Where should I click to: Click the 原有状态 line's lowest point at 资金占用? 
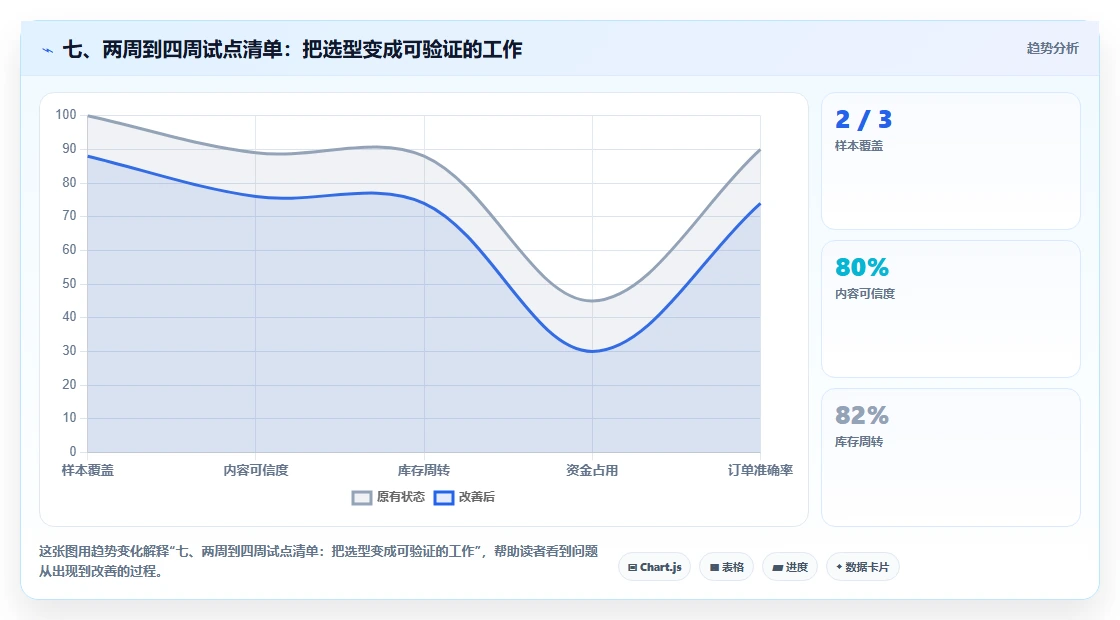coord(592,301)
